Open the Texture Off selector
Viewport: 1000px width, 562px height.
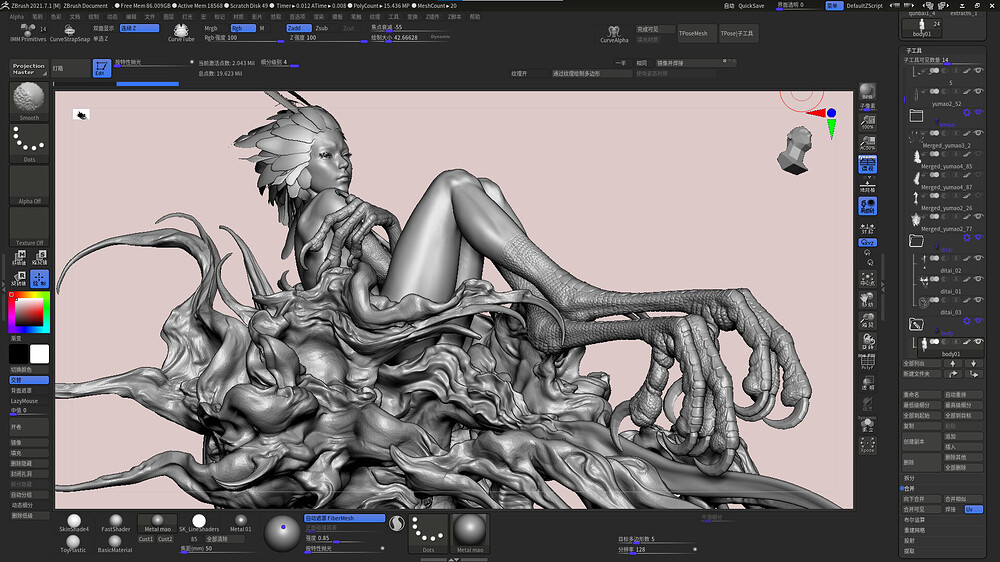click(x=29, y=226)
